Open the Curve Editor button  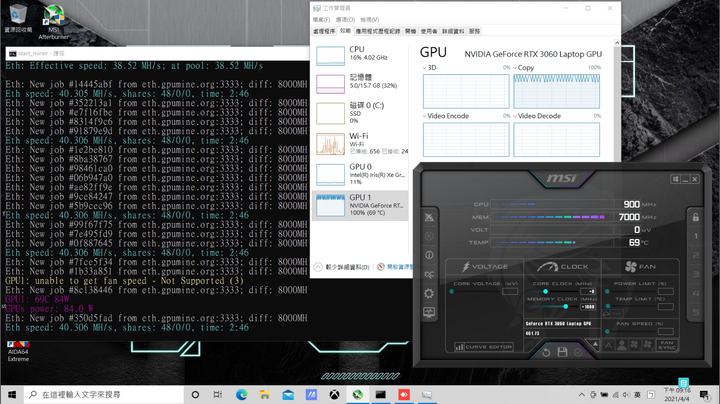pyautogui.click(x=484, y=347)
